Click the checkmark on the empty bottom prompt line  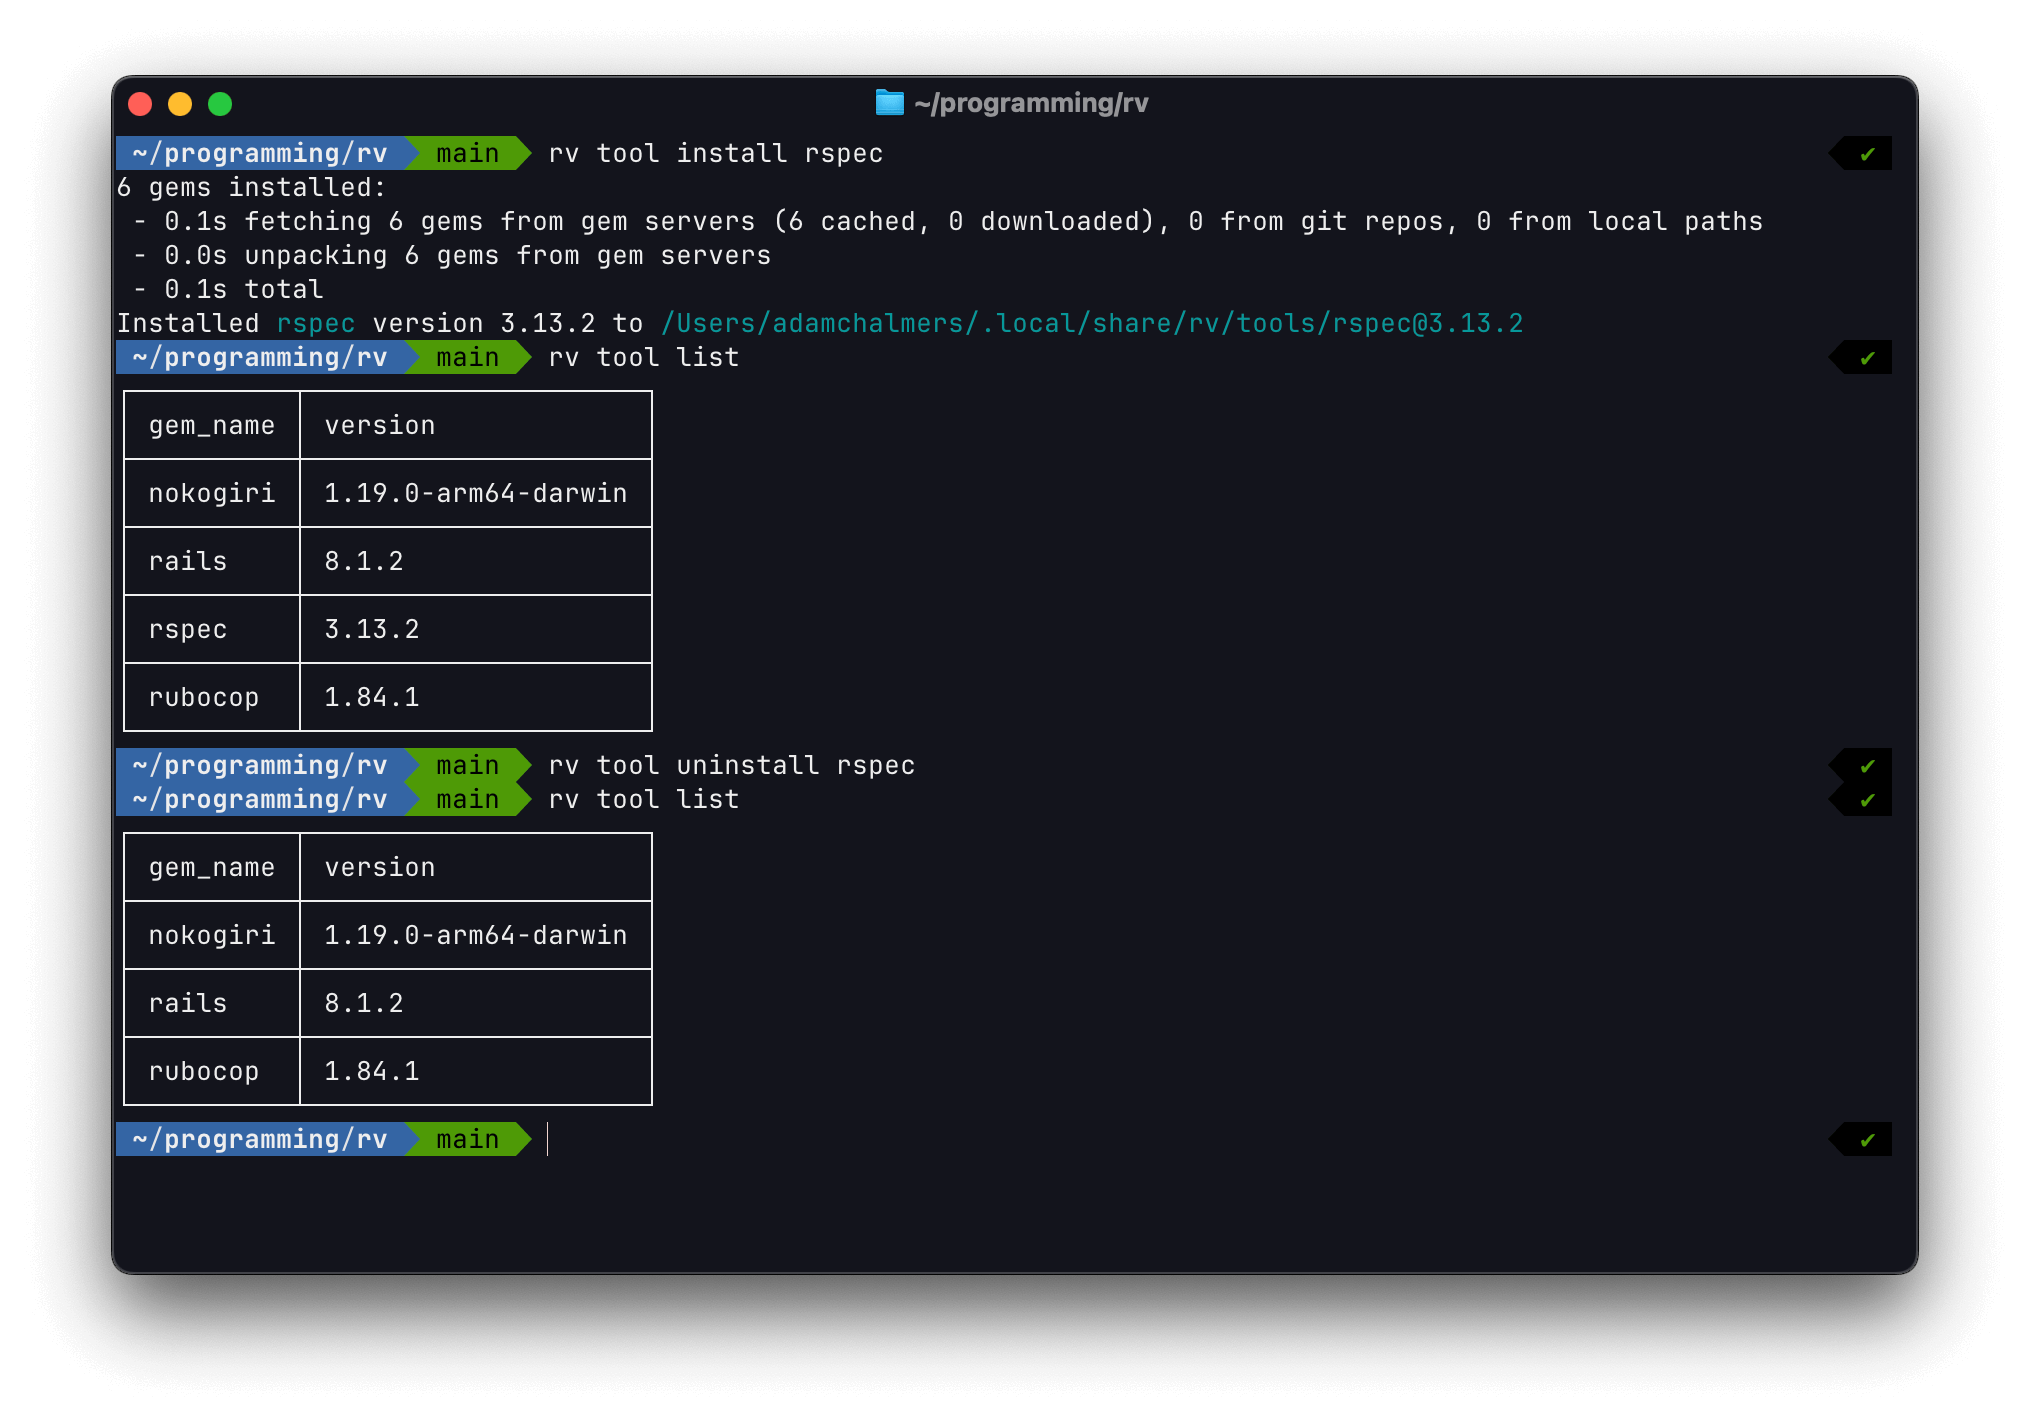click(1867, 1140)
